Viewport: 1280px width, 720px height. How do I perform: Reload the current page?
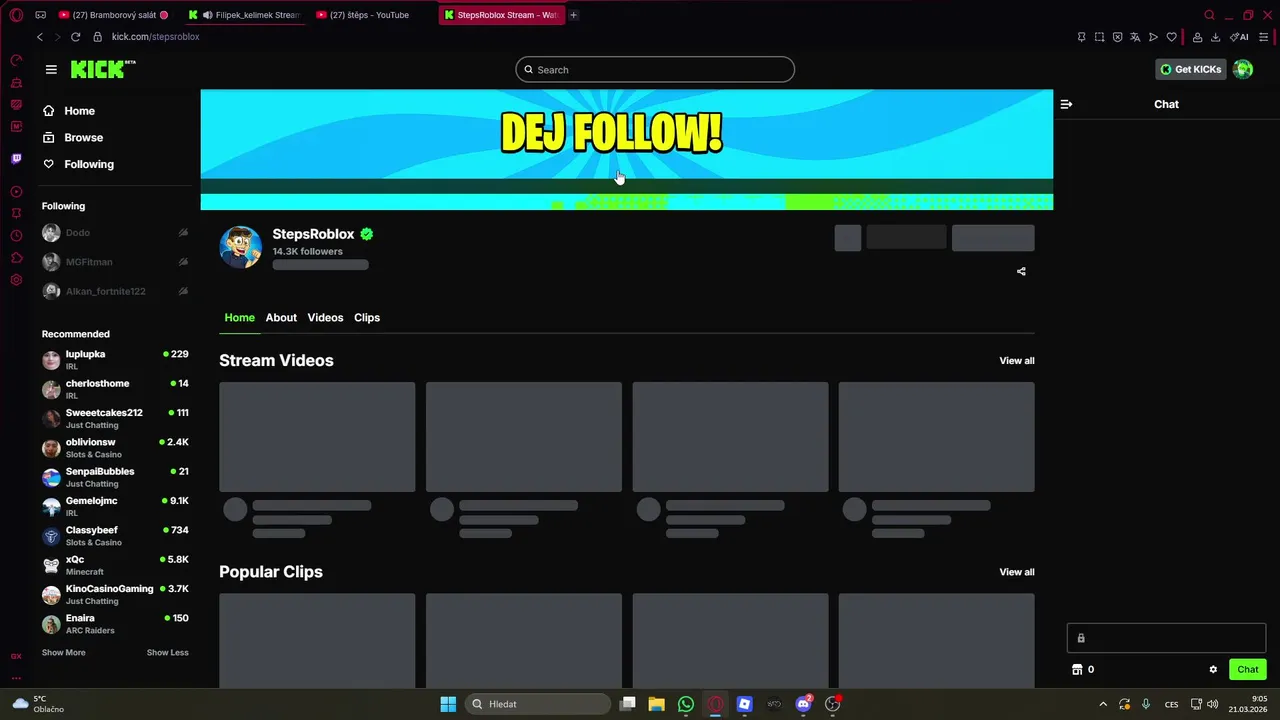click(x=75, y=37)
